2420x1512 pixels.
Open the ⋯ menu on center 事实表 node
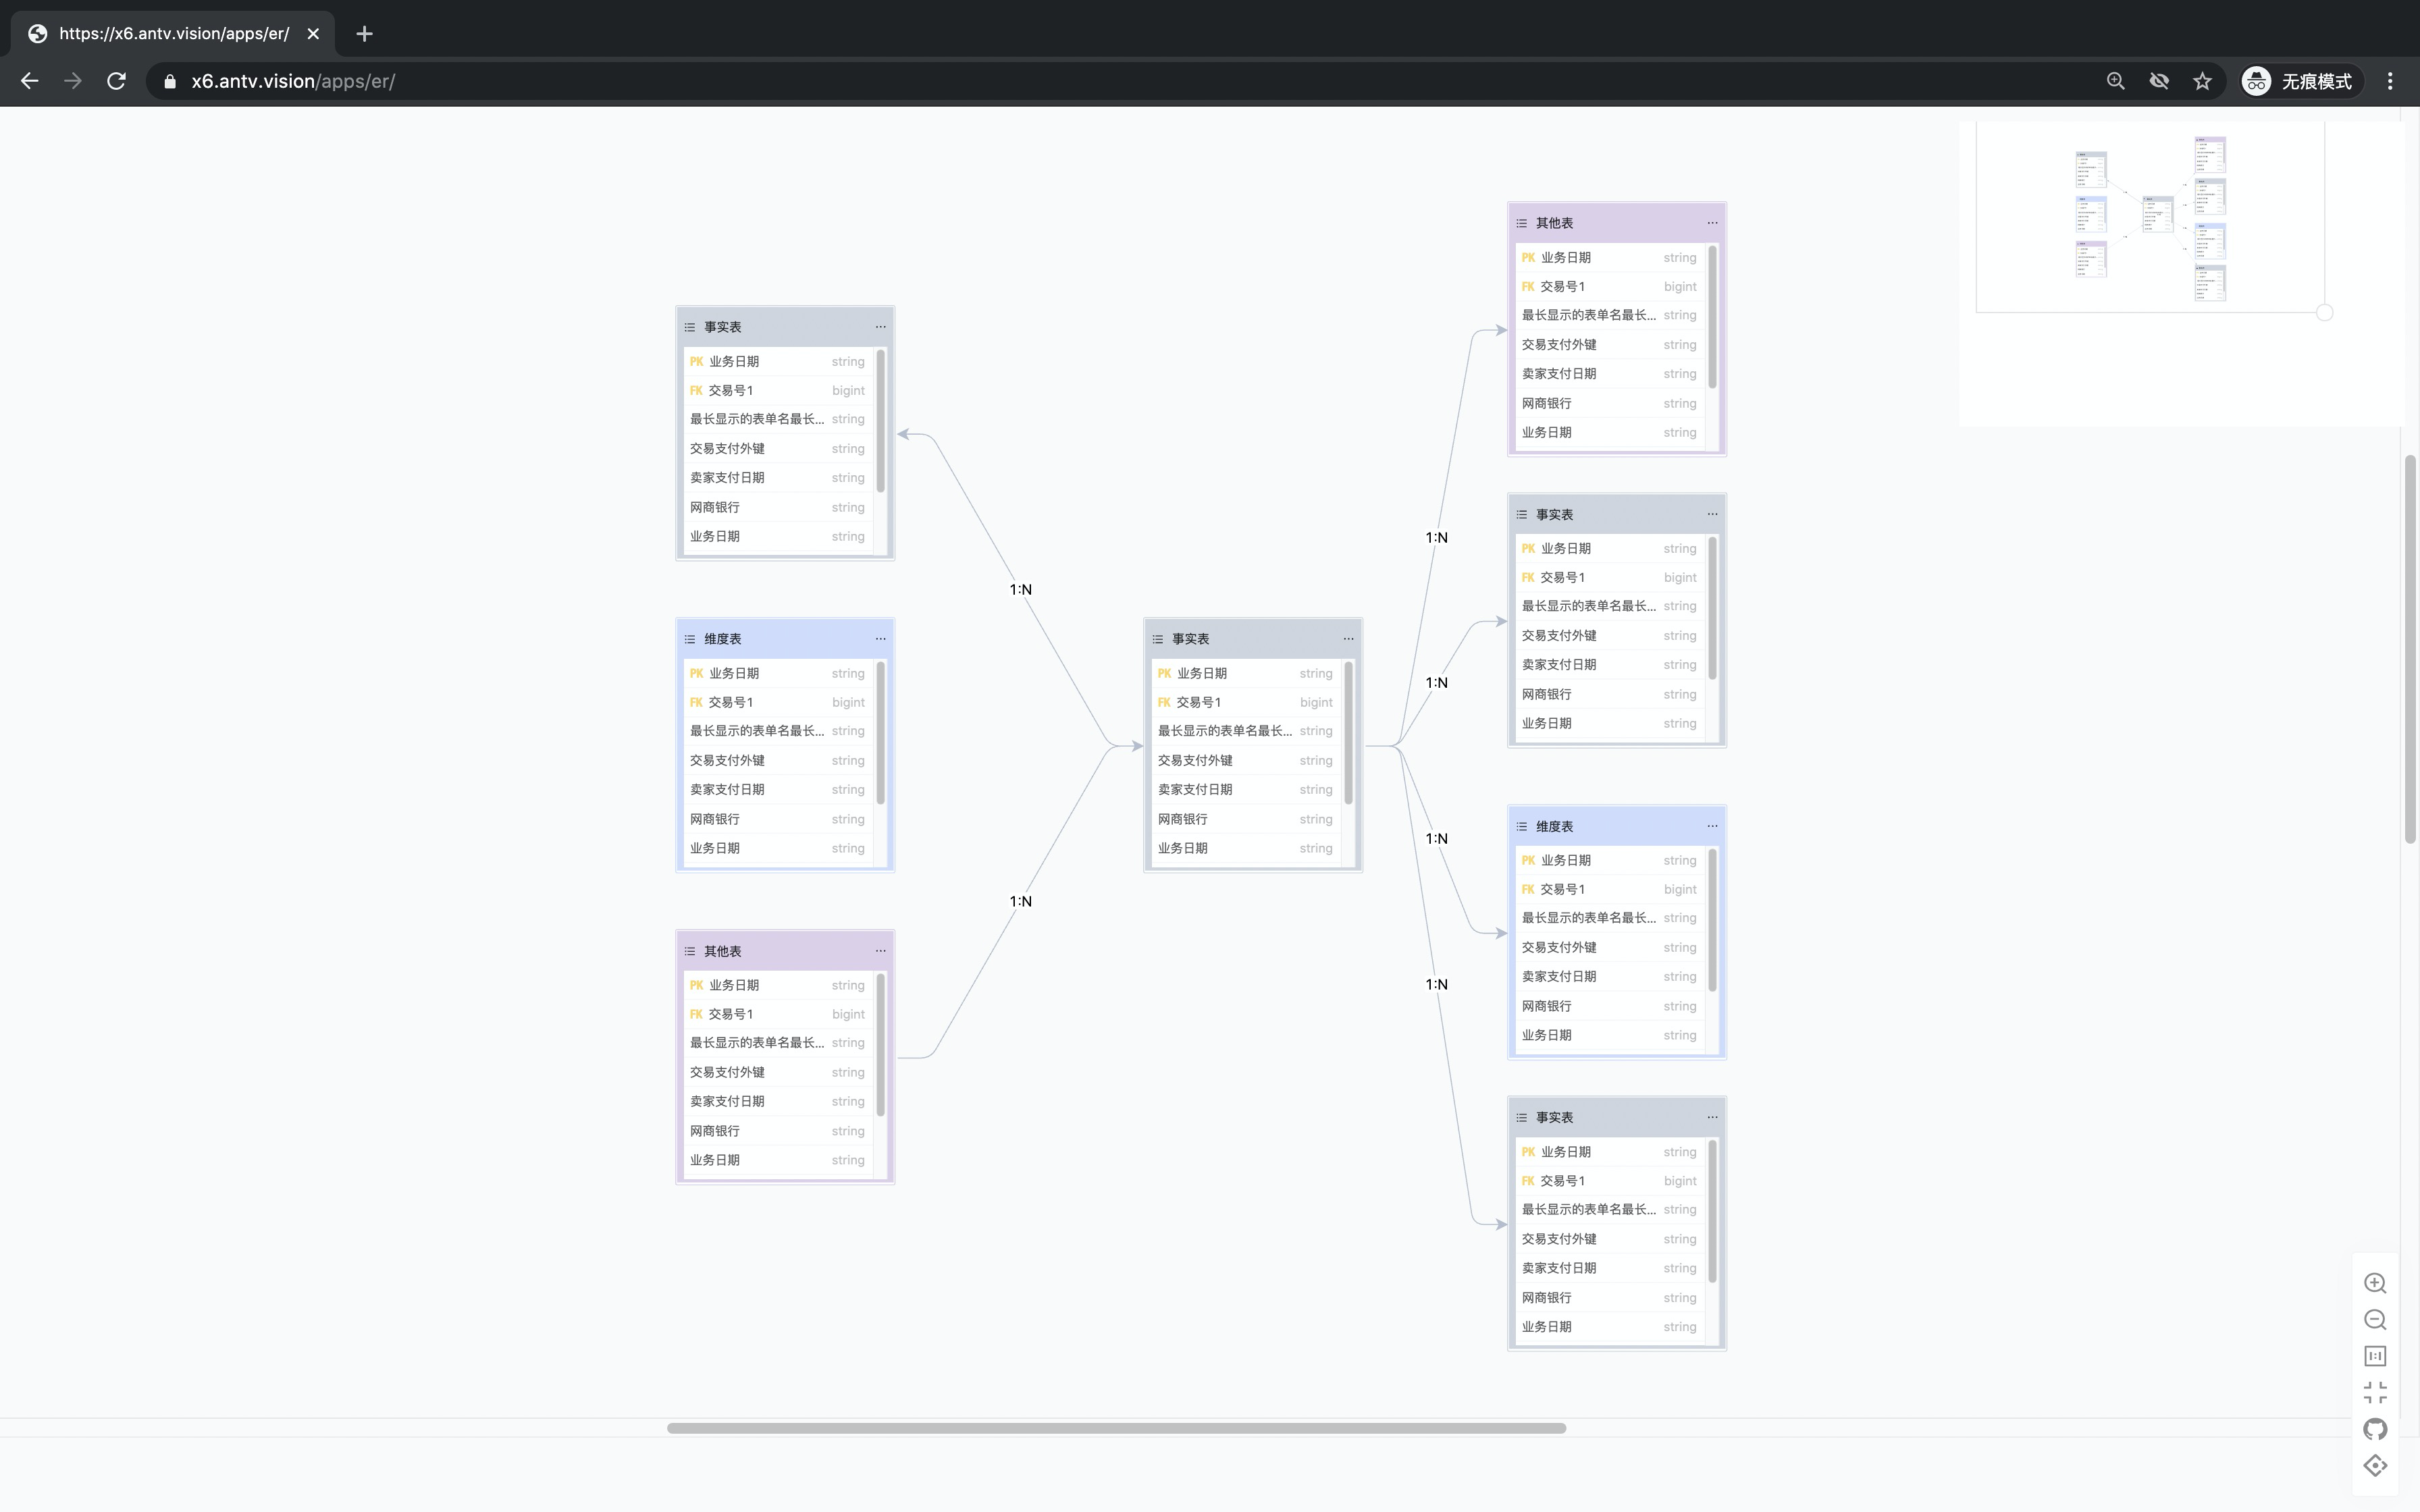[x=1348, y=639]
